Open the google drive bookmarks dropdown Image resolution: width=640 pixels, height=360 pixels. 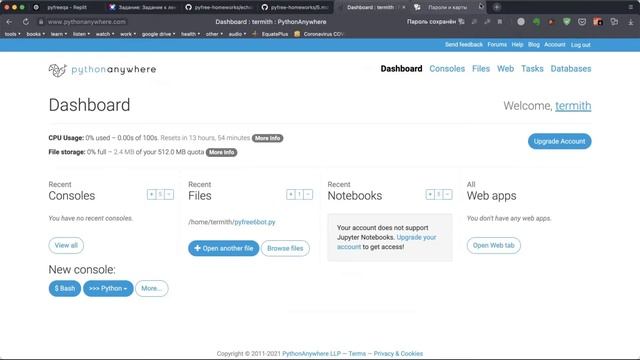[x=158, y=34]
